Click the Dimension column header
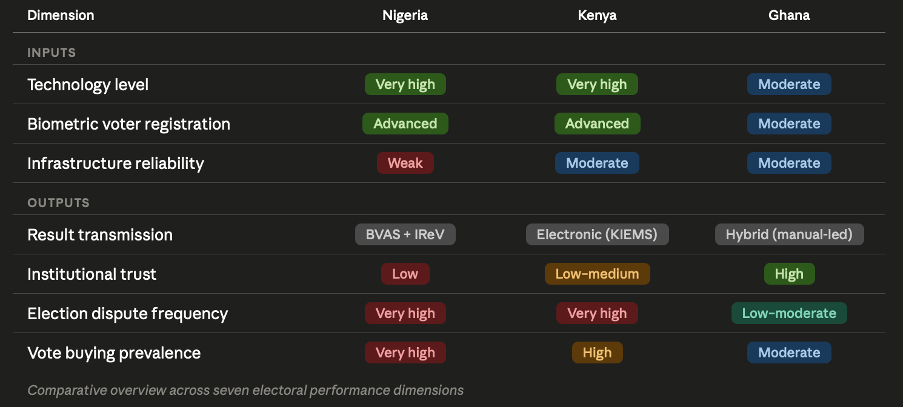The image size is (904, 408). coord(61,16)
